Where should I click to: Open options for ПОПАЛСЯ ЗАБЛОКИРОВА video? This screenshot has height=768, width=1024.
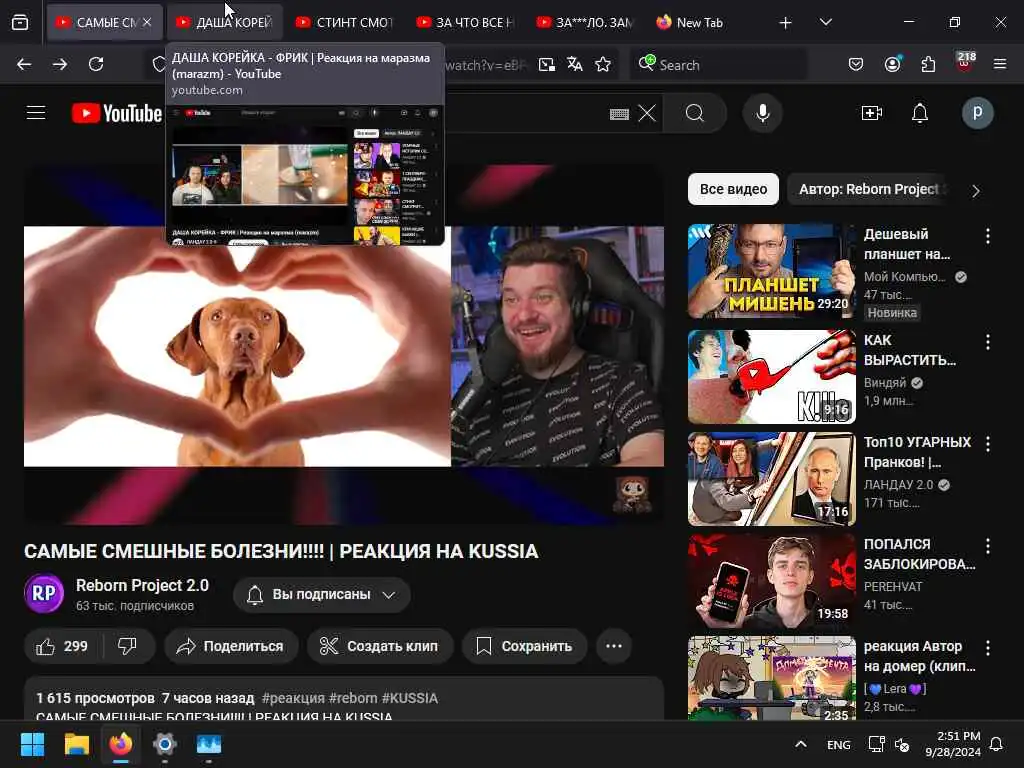point(987,546)
